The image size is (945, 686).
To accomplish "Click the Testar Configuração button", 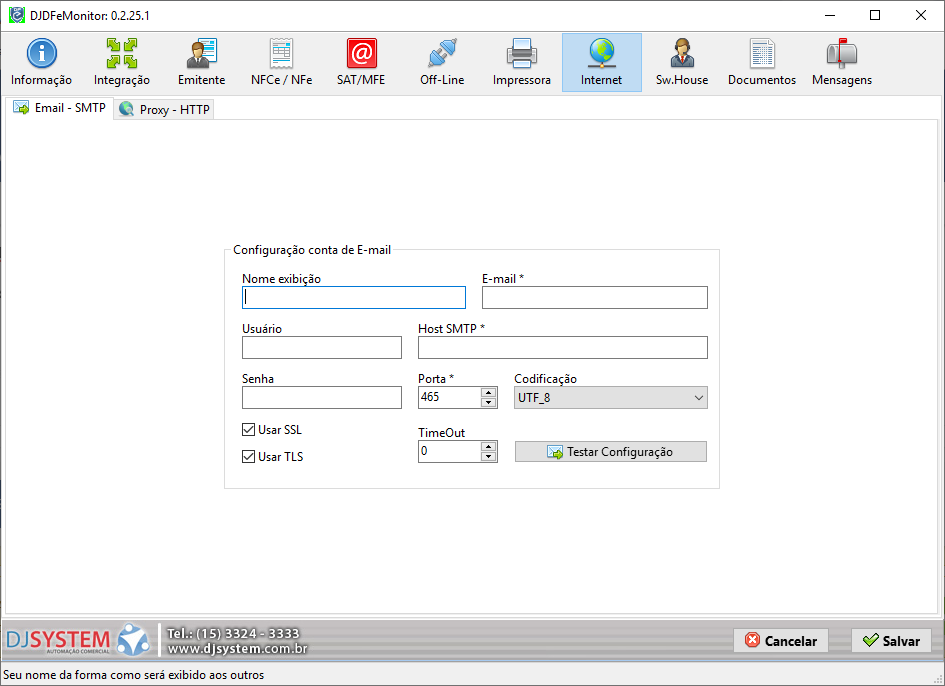I will point(610,452).
